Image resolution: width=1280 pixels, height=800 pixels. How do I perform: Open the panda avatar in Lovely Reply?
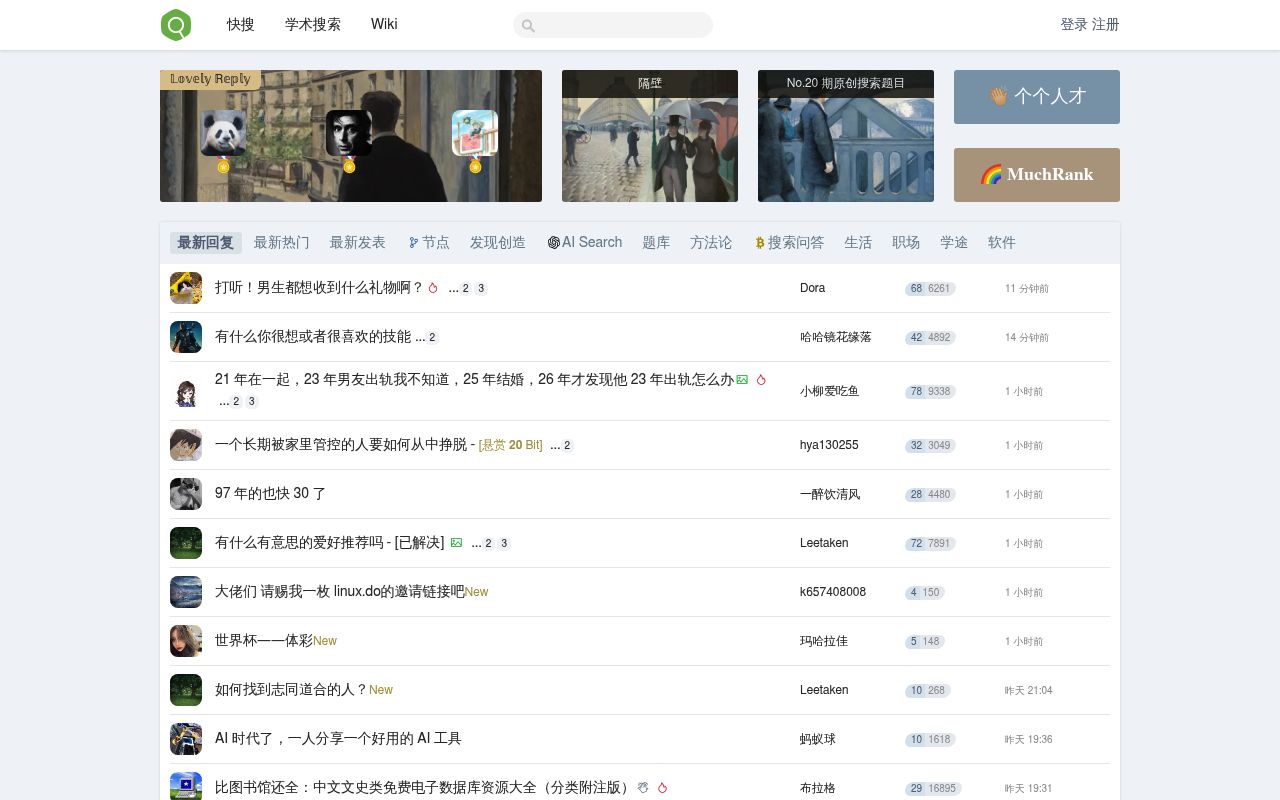point(223,133)
